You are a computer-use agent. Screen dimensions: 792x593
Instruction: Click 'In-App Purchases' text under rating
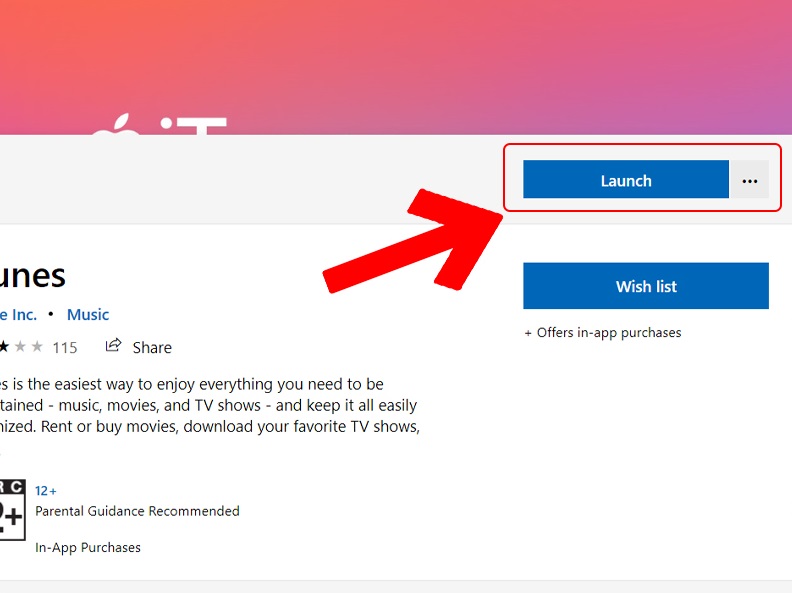88,548
